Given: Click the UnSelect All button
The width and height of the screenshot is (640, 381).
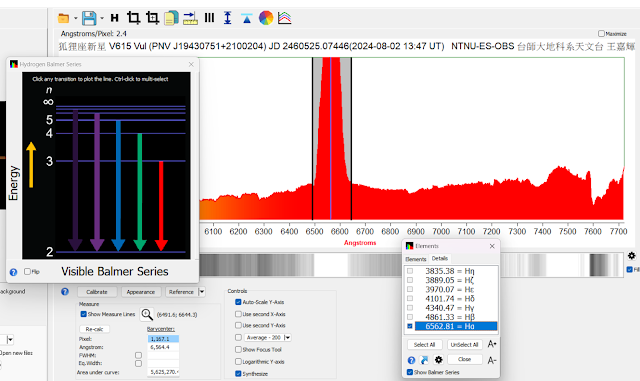Looking at the screenshot, I should (464, 345).
